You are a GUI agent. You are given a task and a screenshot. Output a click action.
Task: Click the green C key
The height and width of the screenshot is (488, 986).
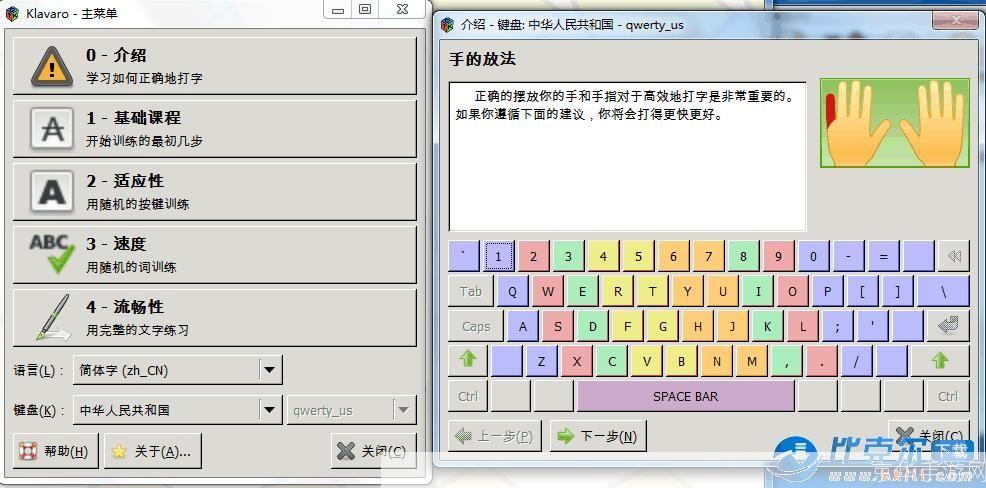(612, 362)
